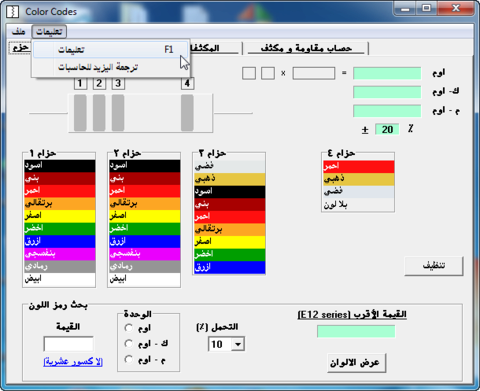Open the ملف menu

pyautogui.click(x=19, y=32)
